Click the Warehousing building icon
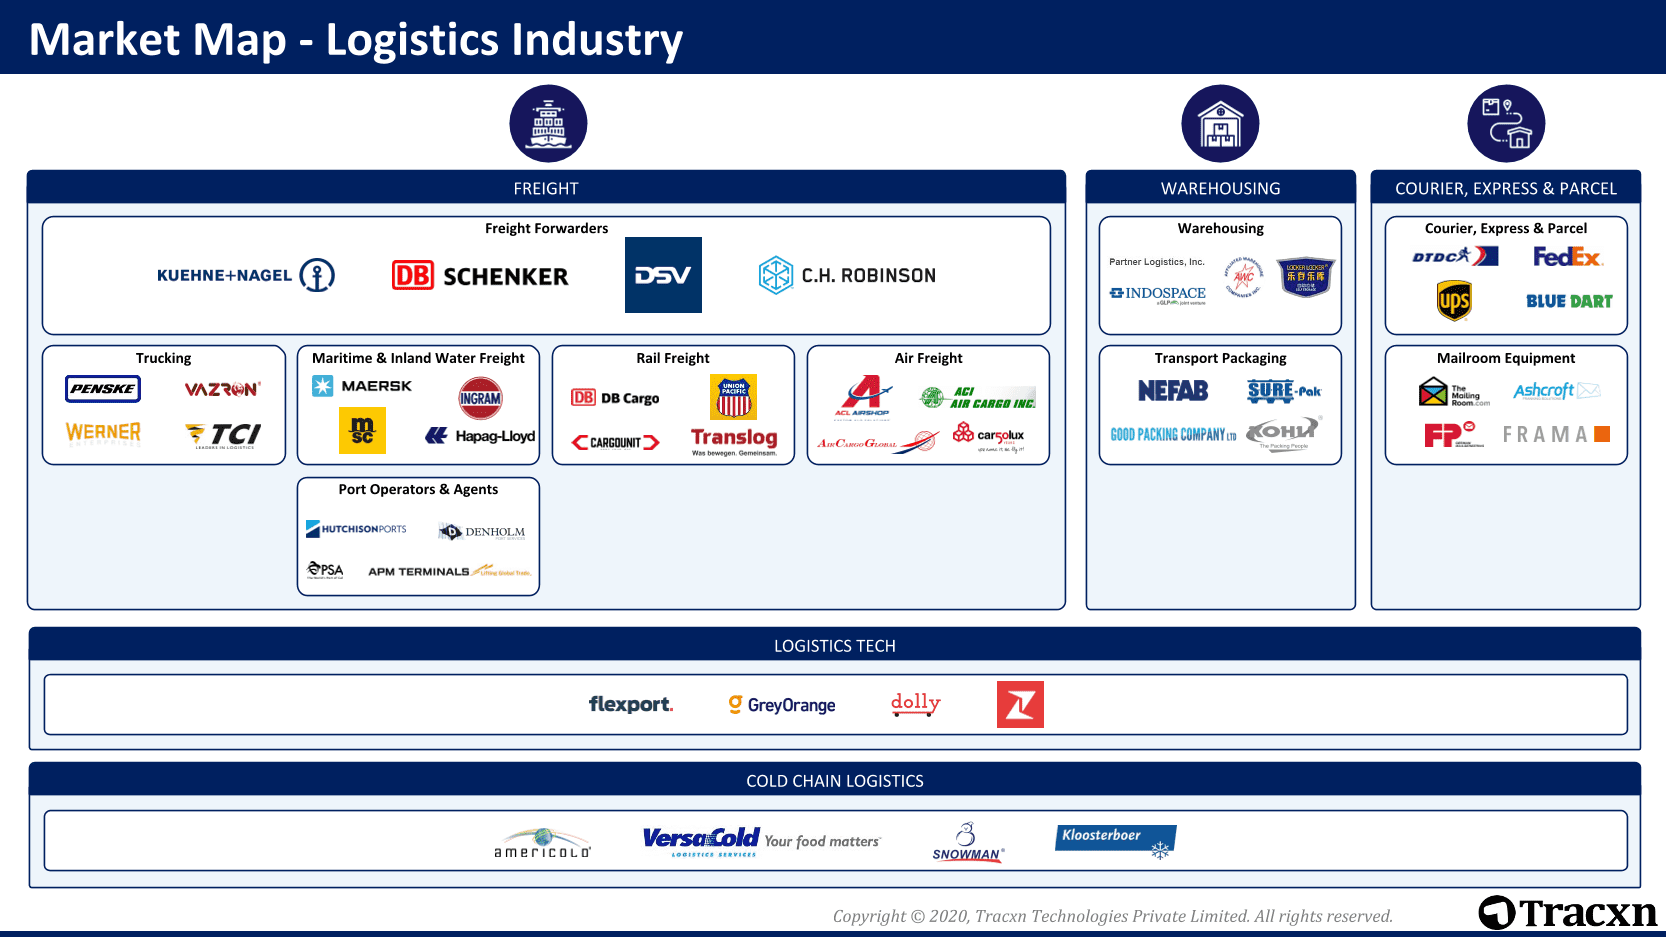The width and height of the screenshot is (1666, 937). 1220,123
